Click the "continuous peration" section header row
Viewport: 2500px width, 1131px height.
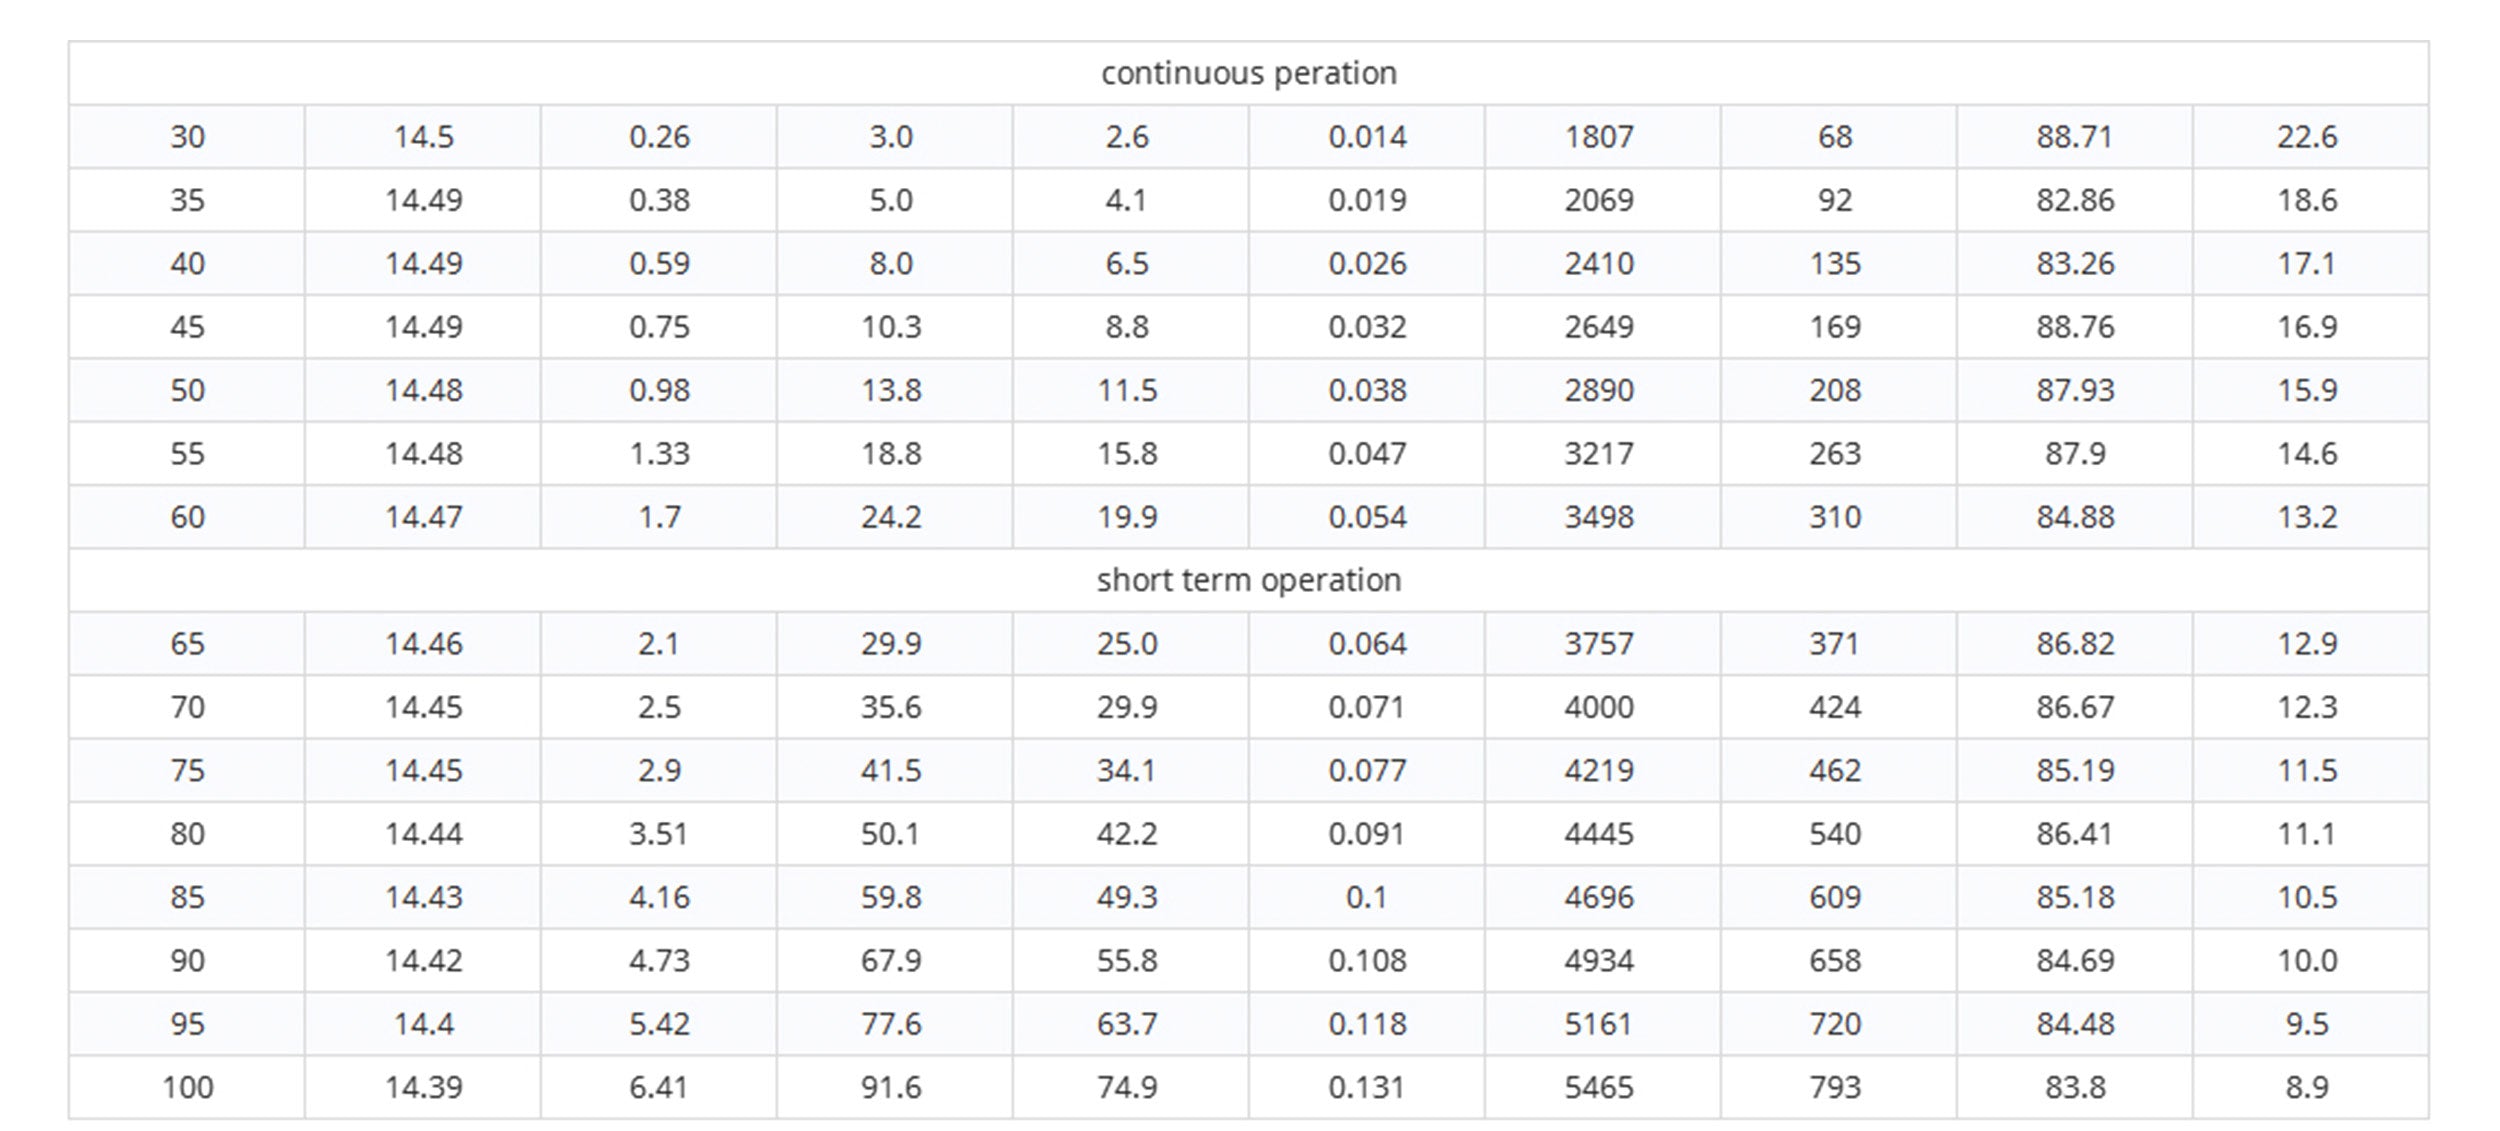(1248, 73)
